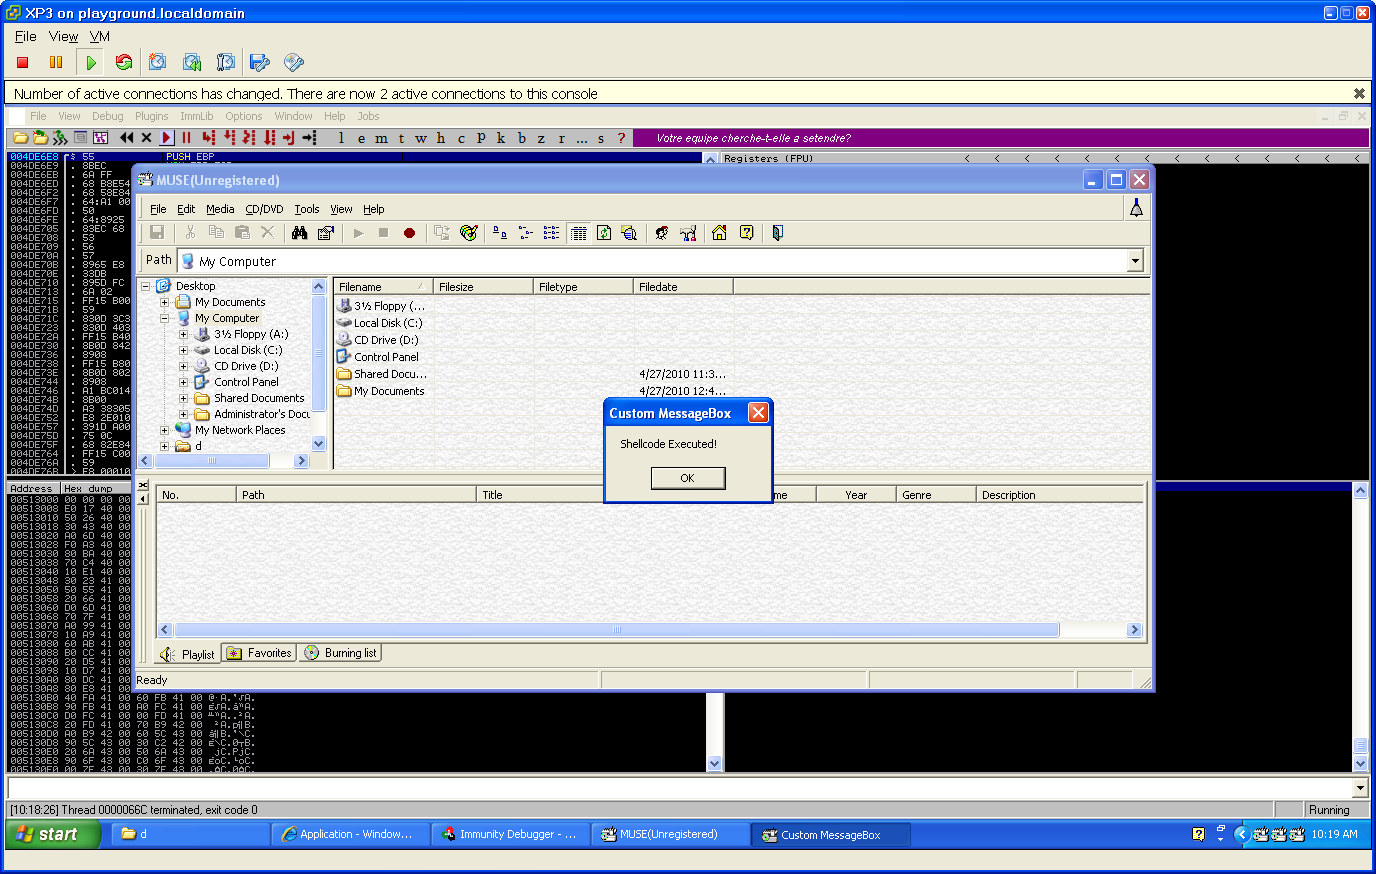1376x874 pixels.
Task: Open the Debug menu in Immunity Debugger
Action: pyautogui.click(x=108, y=116)
